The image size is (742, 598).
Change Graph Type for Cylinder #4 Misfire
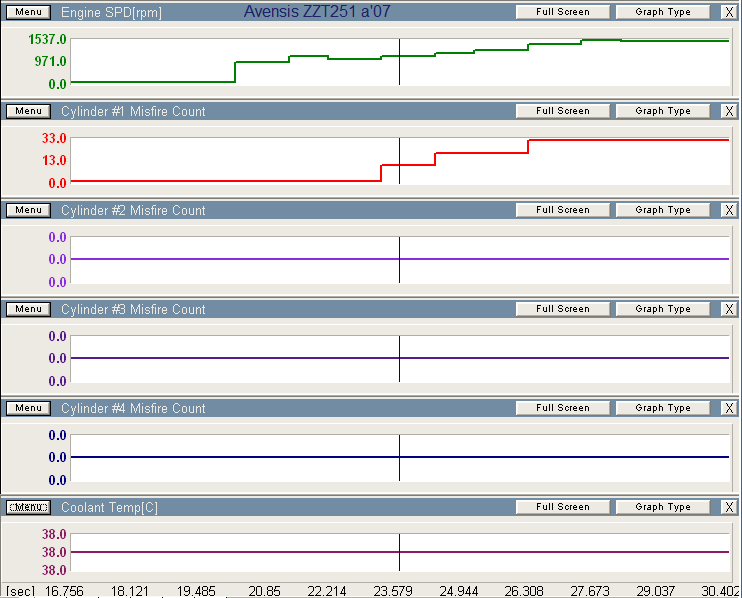[662, 408]
